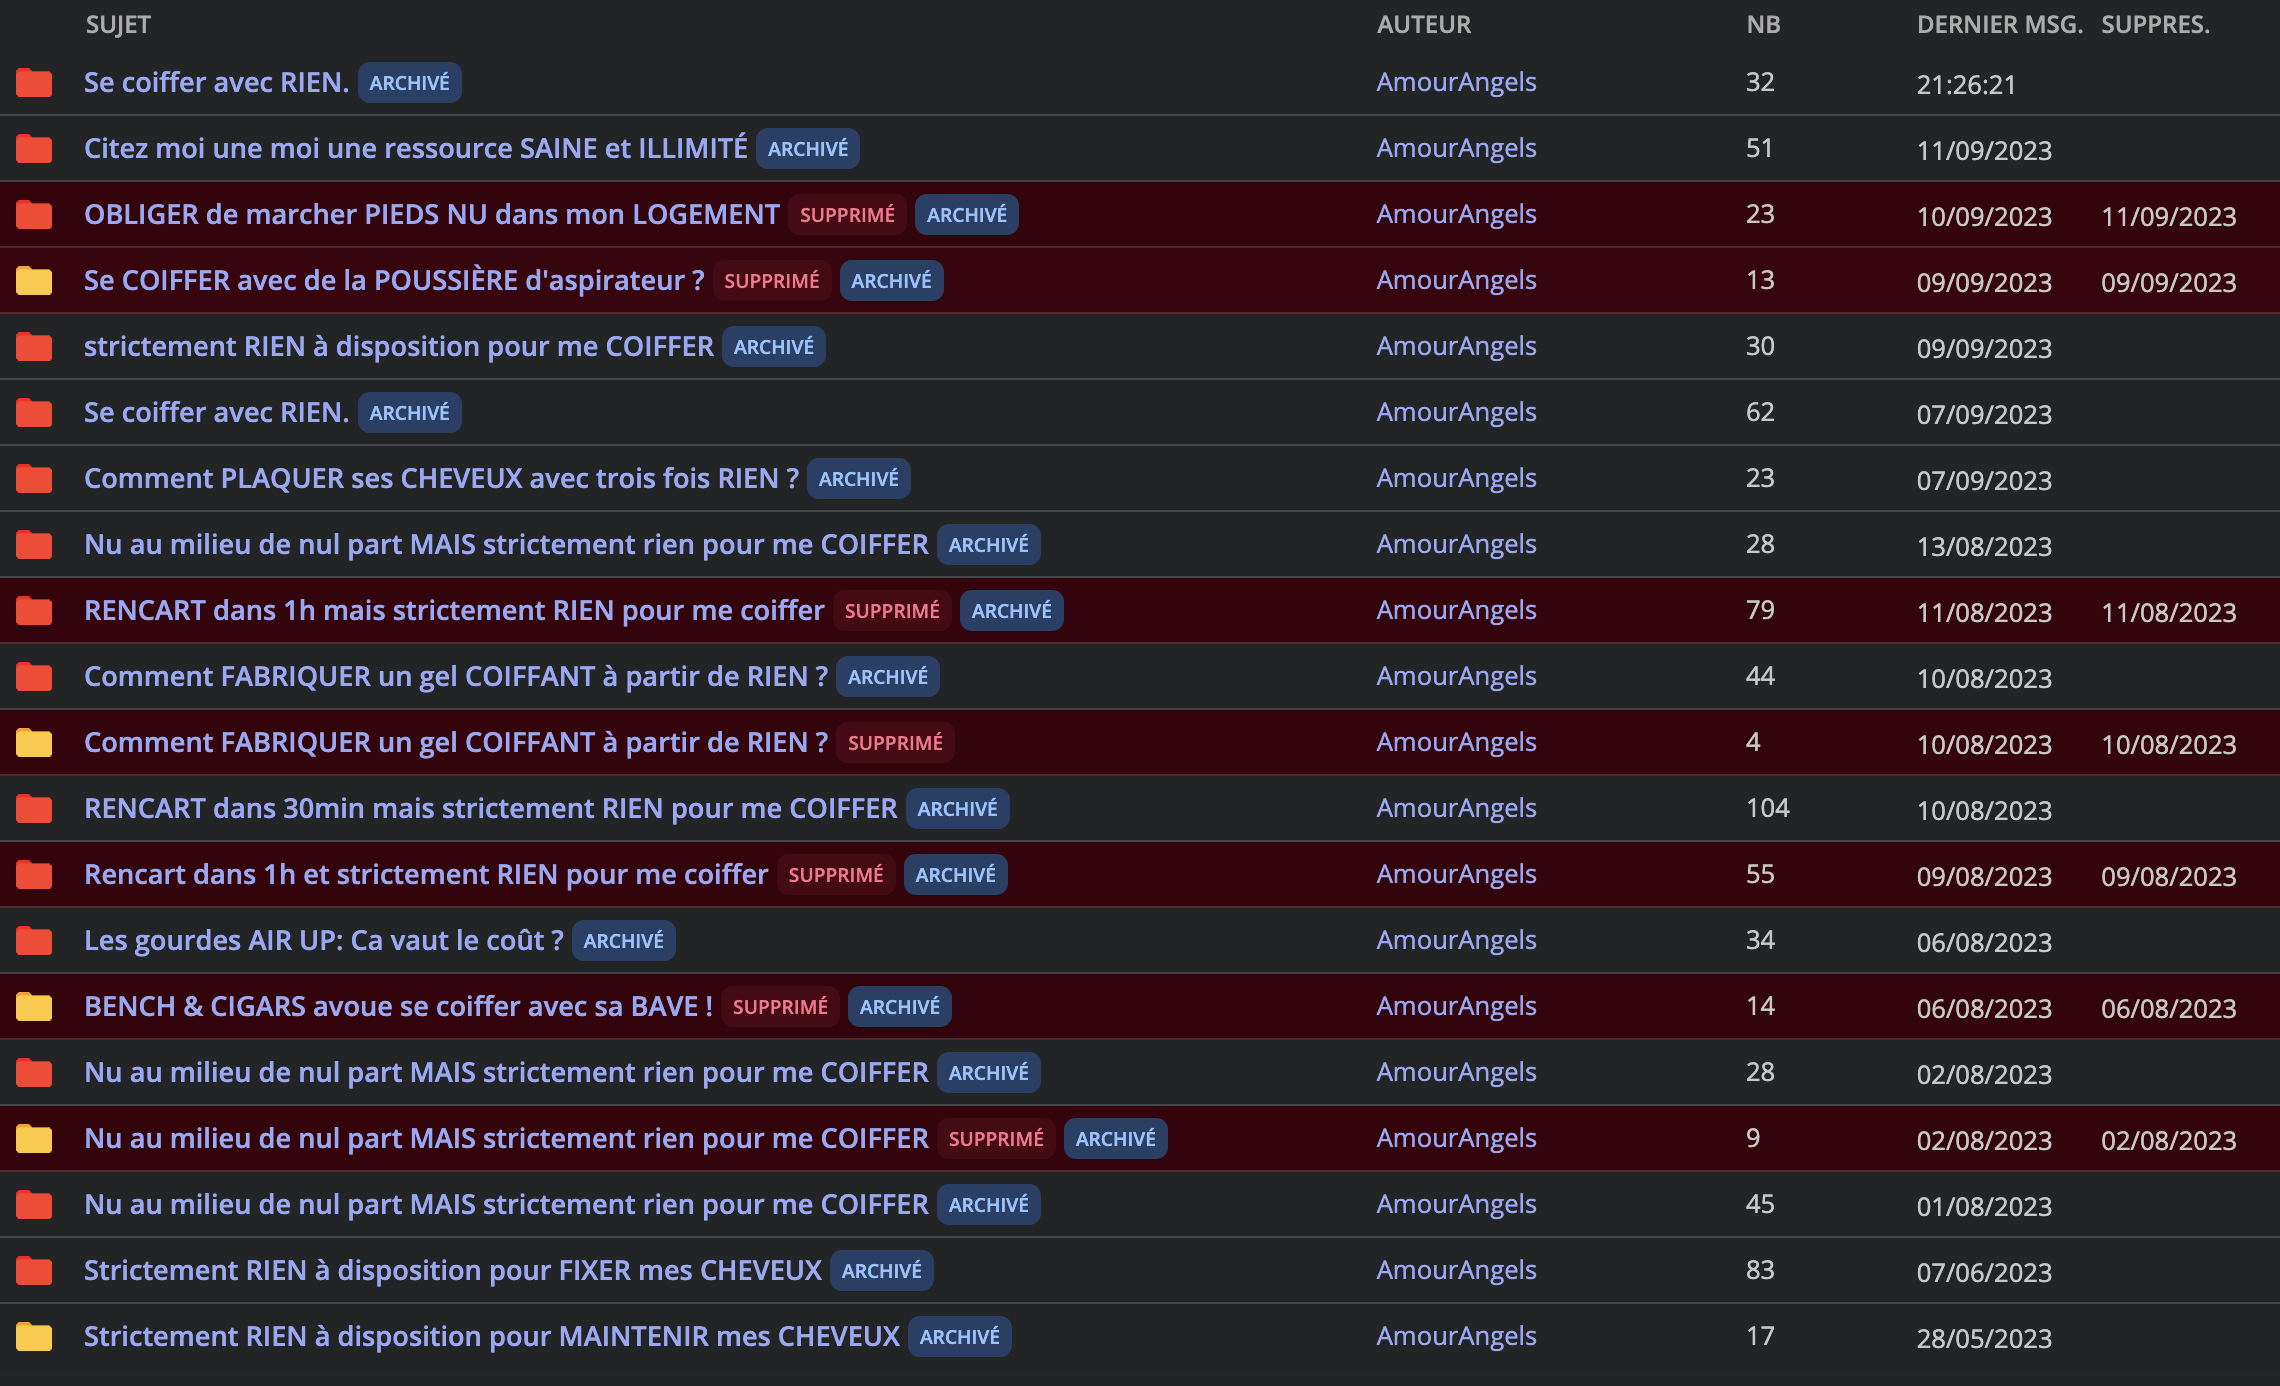Click red folder icon beside 'Citez moi une' topic
Image resolution: width=2280 pixels, height=1386 pixels.
[x=34, y=149]
